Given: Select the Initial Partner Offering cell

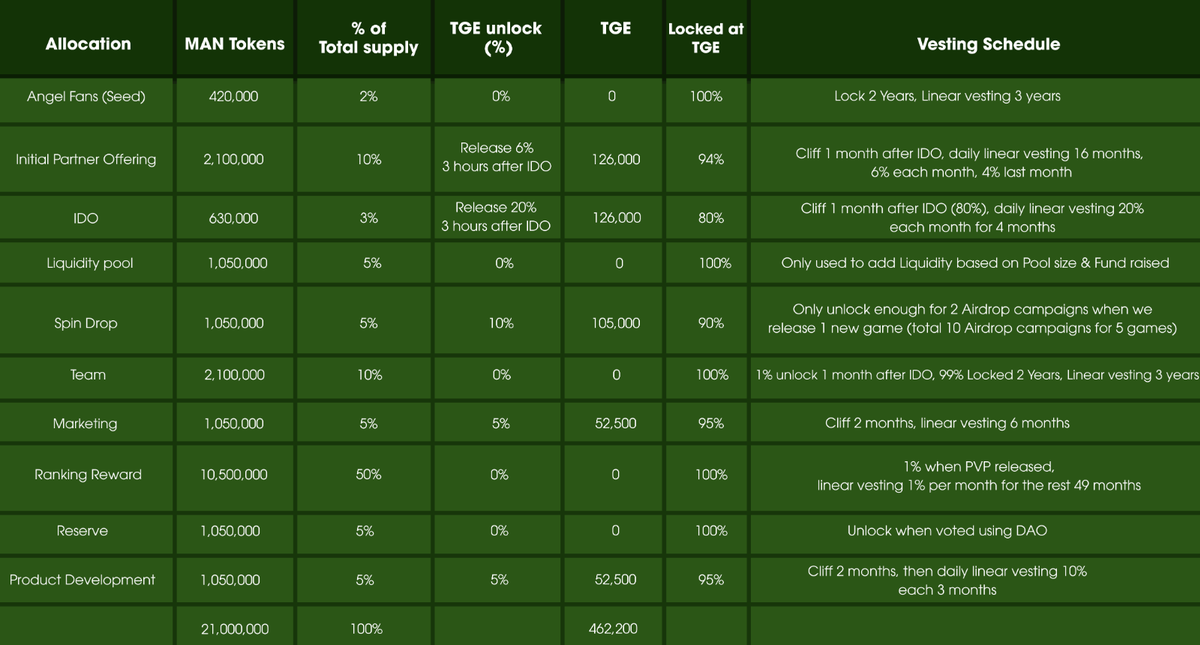Looking at the screenshot, I should pos(86,160).
